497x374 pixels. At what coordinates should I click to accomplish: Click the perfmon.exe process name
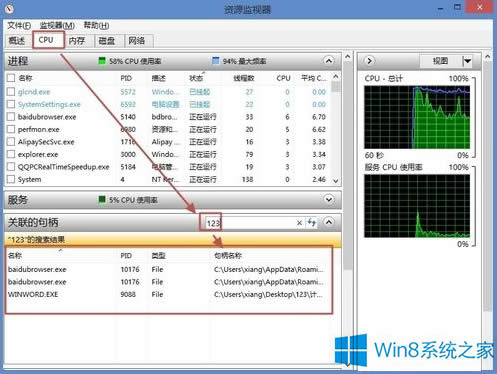[x=38, y=129]
